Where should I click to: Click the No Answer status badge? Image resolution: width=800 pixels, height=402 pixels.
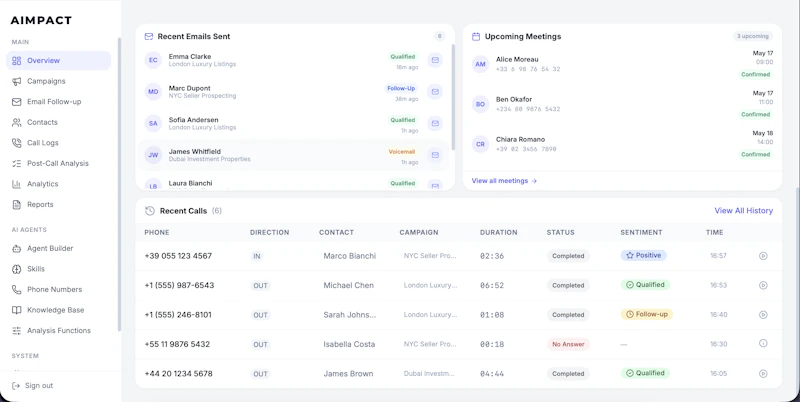pos(568,344)
